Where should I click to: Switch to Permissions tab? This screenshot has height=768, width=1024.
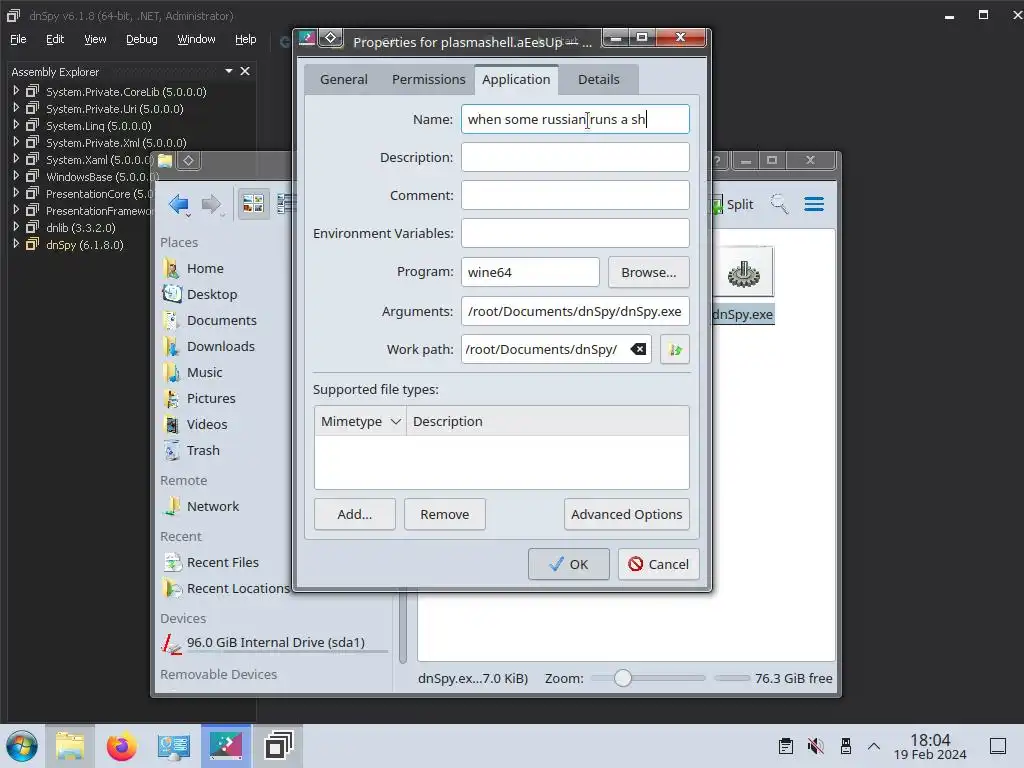point(428,80)
